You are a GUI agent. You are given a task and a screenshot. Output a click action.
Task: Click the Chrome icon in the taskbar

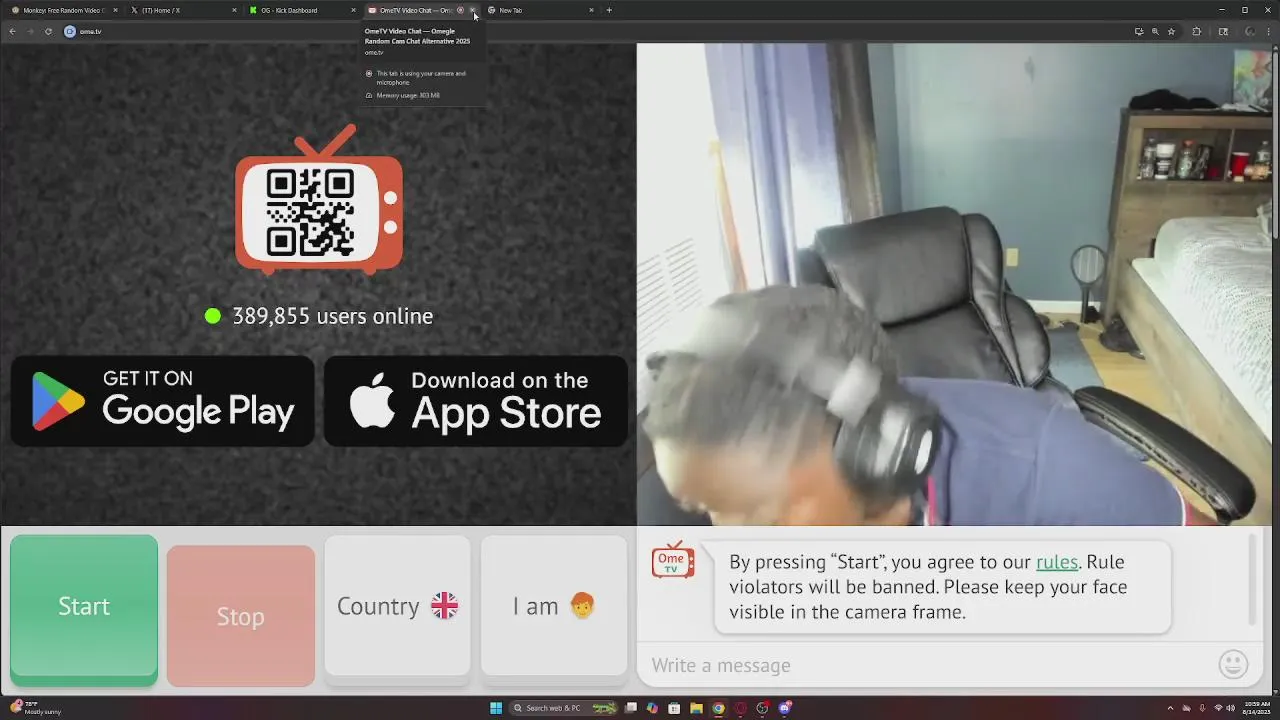[718, 708]
